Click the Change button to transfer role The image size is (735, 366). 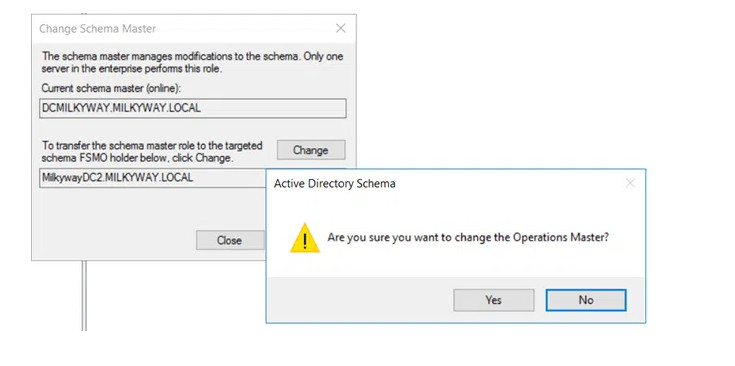tap(311, 150)
